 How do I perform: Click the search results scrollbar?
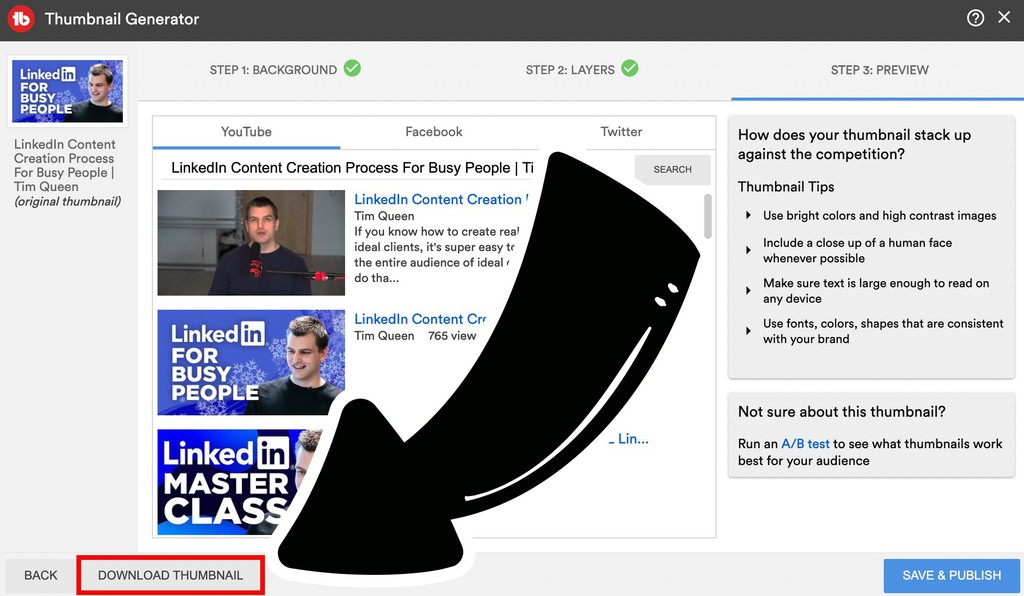[708, 216]
